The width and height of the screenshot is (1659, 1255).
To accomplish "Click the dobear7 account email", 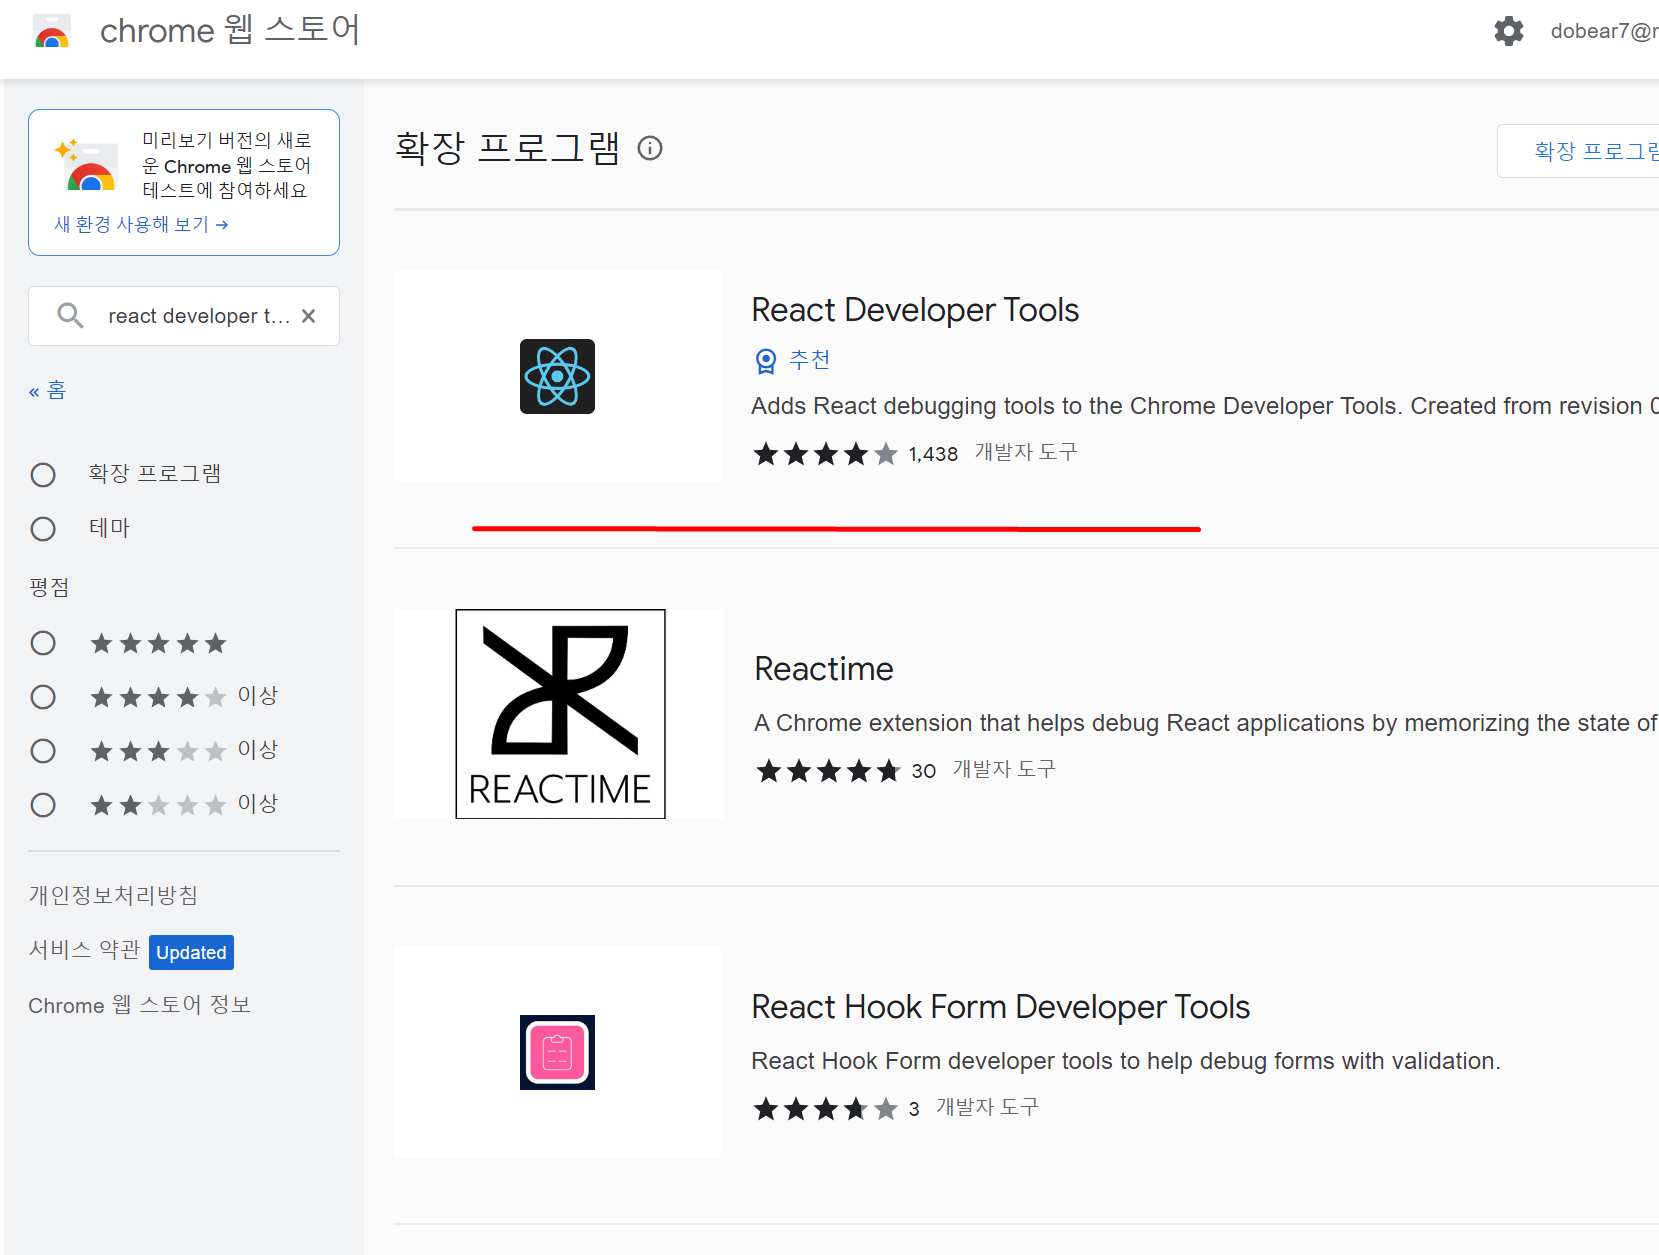I will [x=1604, y=31].
